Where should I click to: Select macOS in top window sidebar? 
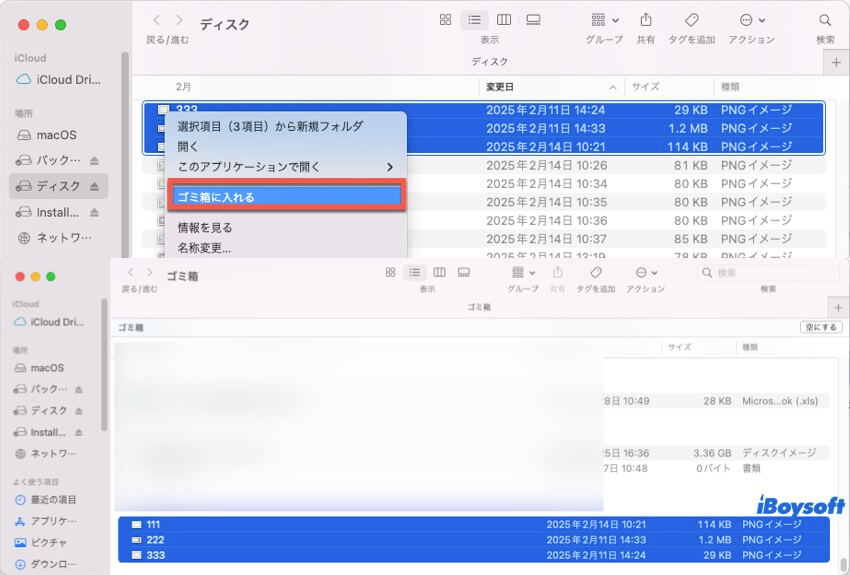tap(48, 135)
